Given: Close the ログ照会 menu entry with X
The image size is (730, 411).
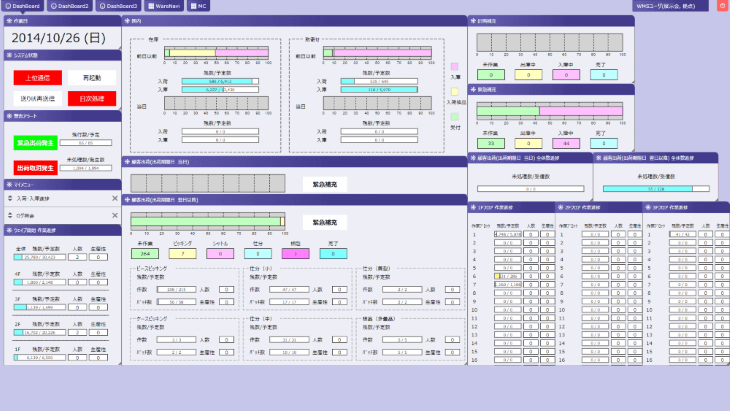Looking at the screenshot, I should (x=114, y=214).
